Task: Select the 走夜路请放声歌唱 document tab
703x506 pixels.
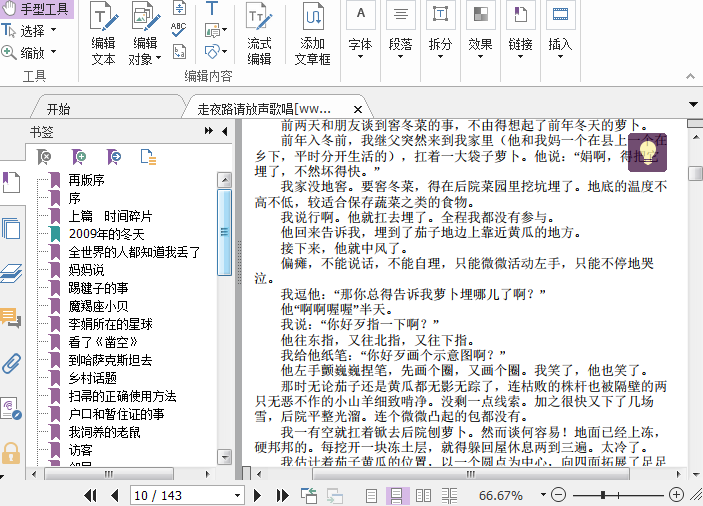Action: tap(265, 109)
